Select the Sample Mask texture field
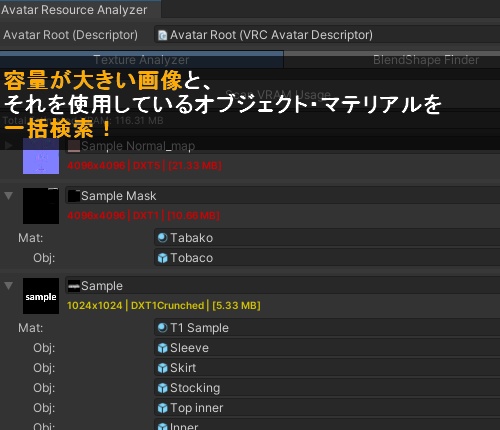This screenshot has width=500, height=430. tap(283, 196)
